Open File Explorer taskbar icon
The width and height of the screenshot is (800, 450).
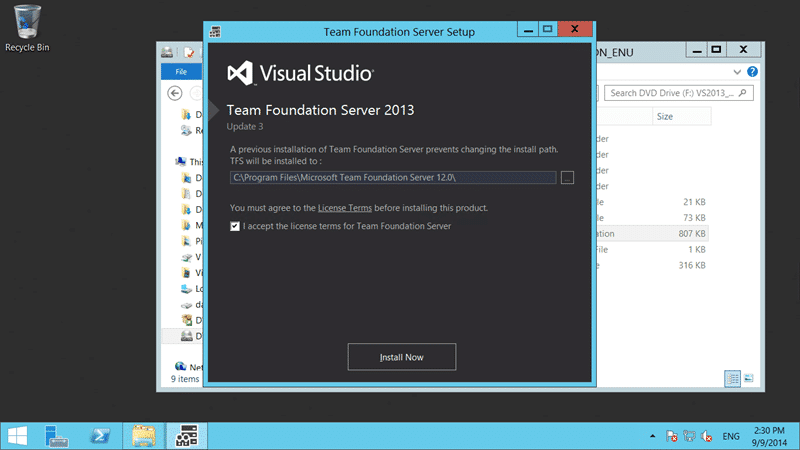pyautogui.click(x=144, y=436)
